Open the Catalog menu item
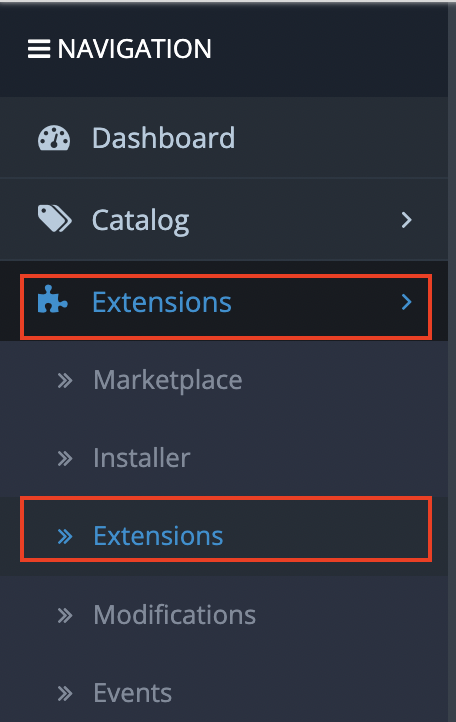Image resolution: width=456 pixels, height=722 pixels. point(224,220)
